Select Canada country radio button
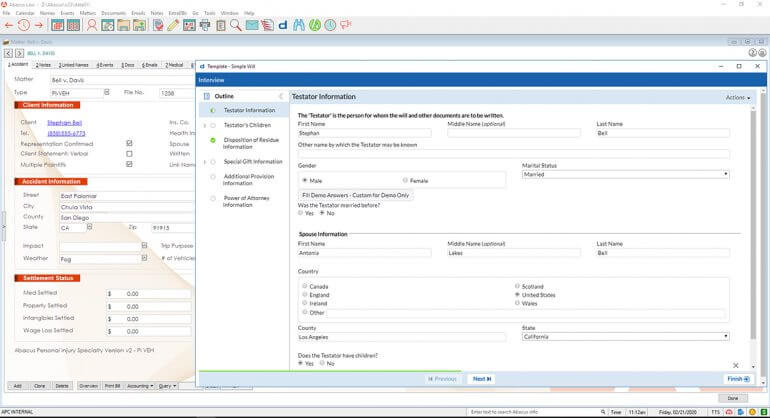 coord(304,286)
